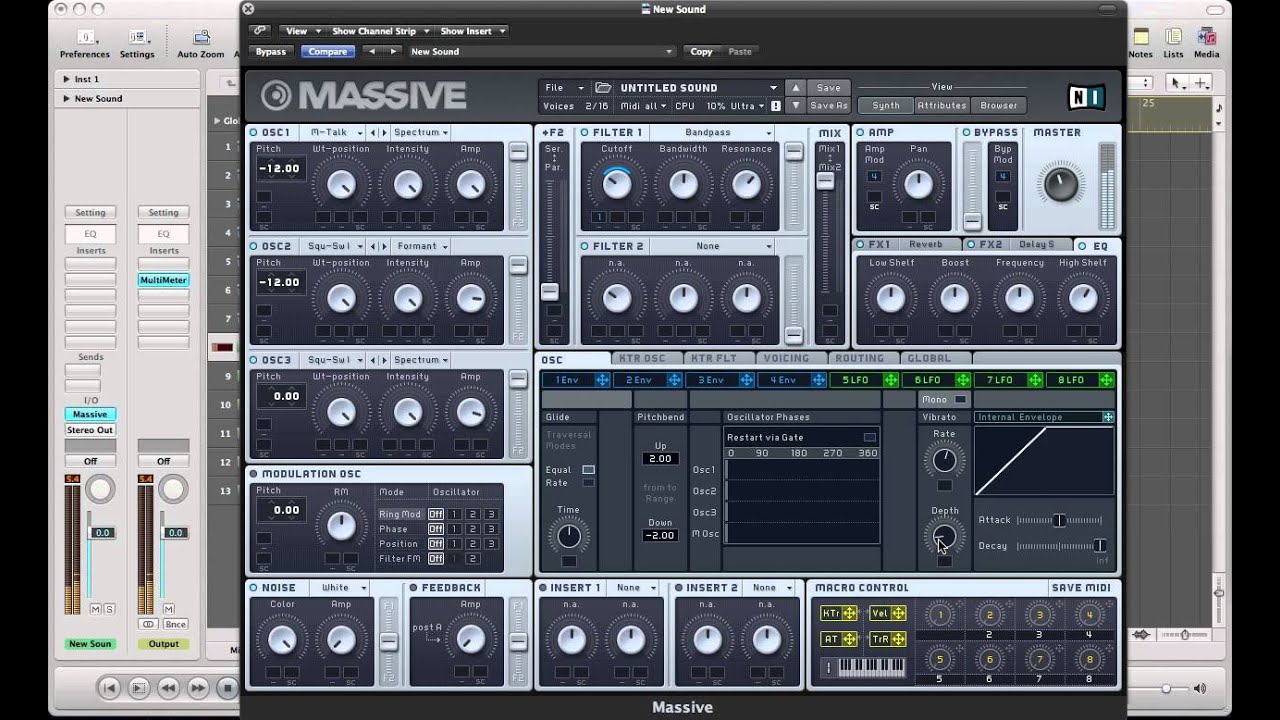This screenshot has width=1280, height=720.
Task: Click the Save As button
Action: click(x=829, y=106)
